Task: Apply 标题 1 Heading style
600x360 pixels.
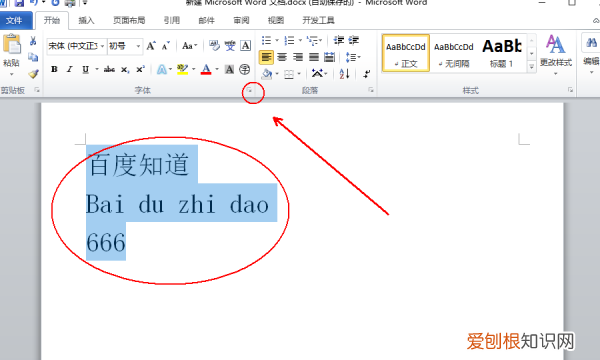Action: (502, 53)
